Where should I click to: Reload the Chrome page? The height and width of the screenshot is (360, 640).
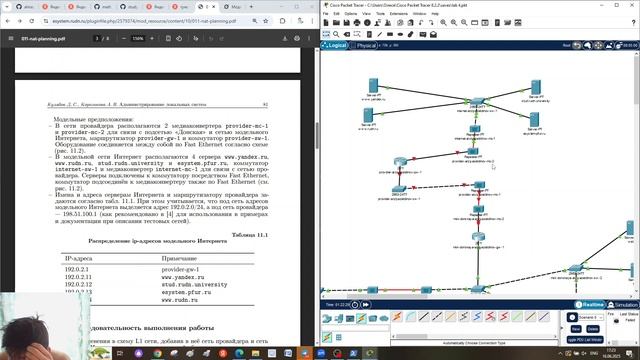coord(31,21)
